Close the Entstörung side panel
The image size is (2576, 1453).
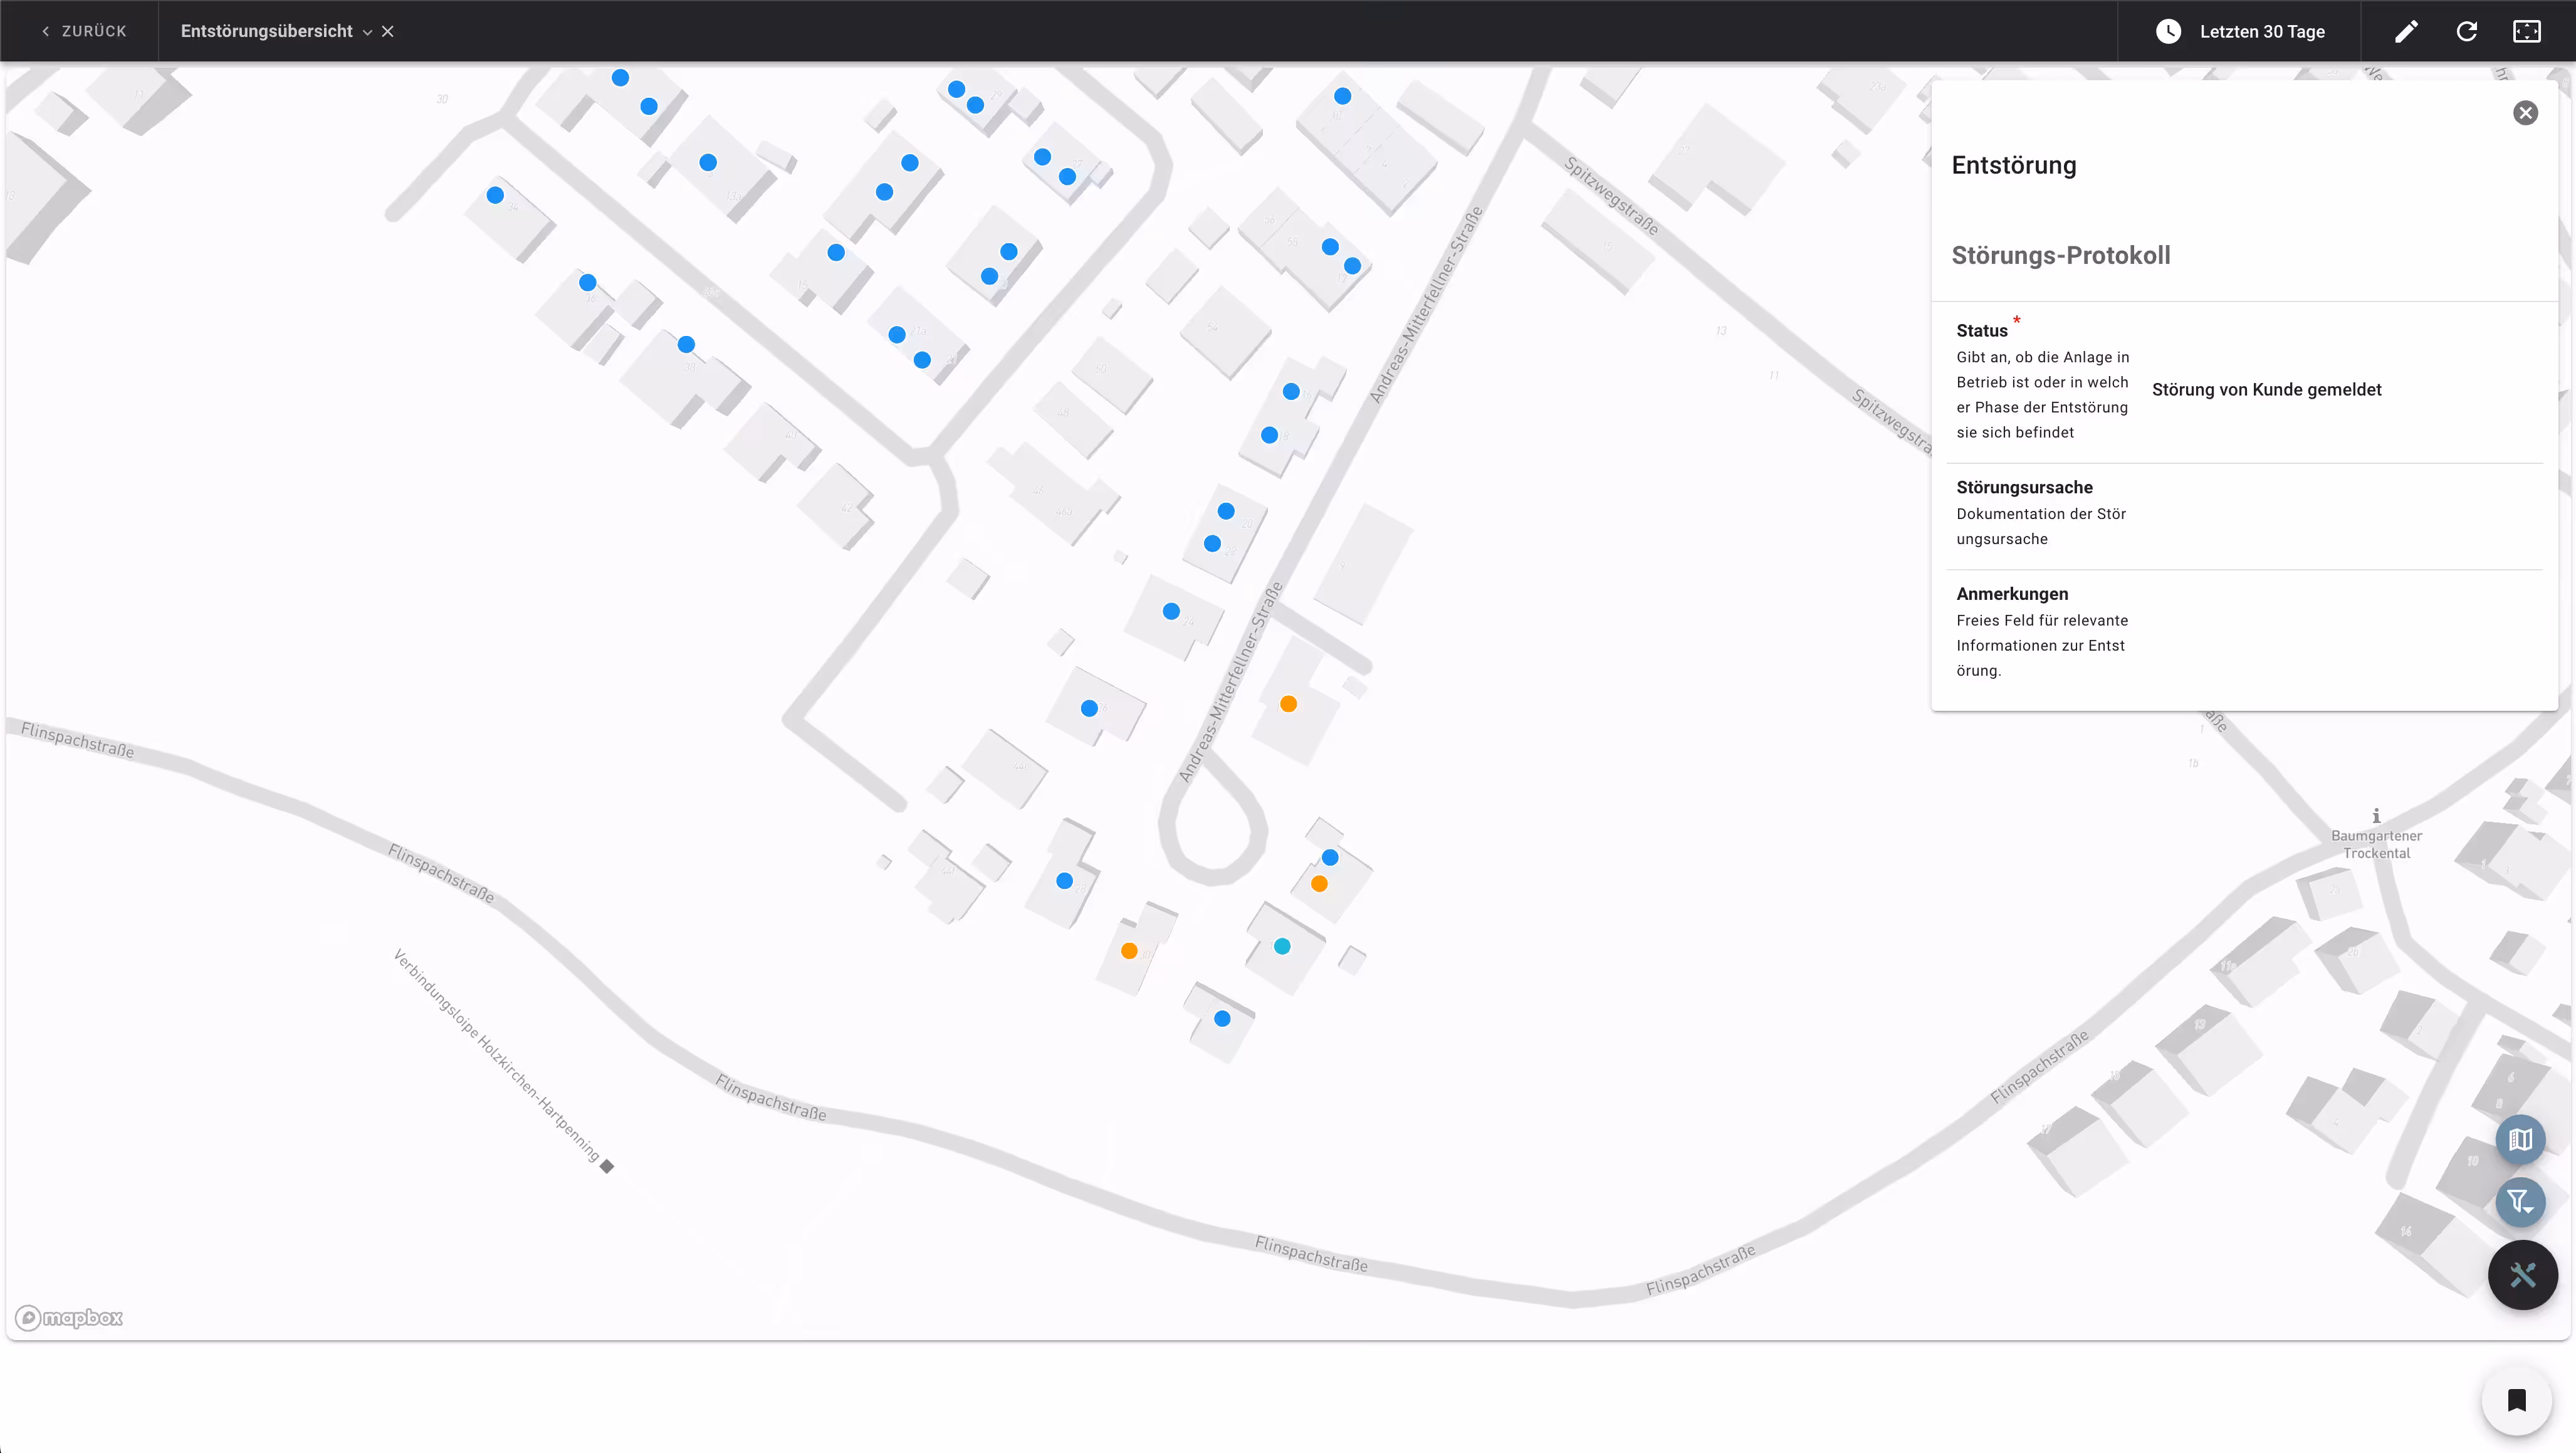click(2525, 113)
